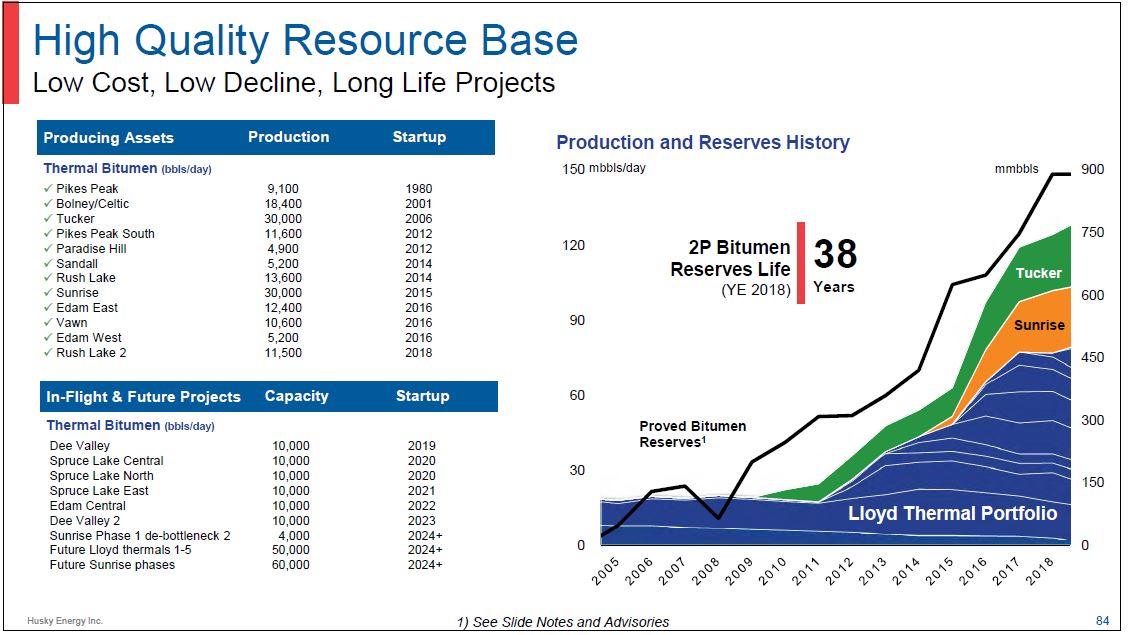Click the 'Production' column header
1128x635 pixels.
point(288,137)
